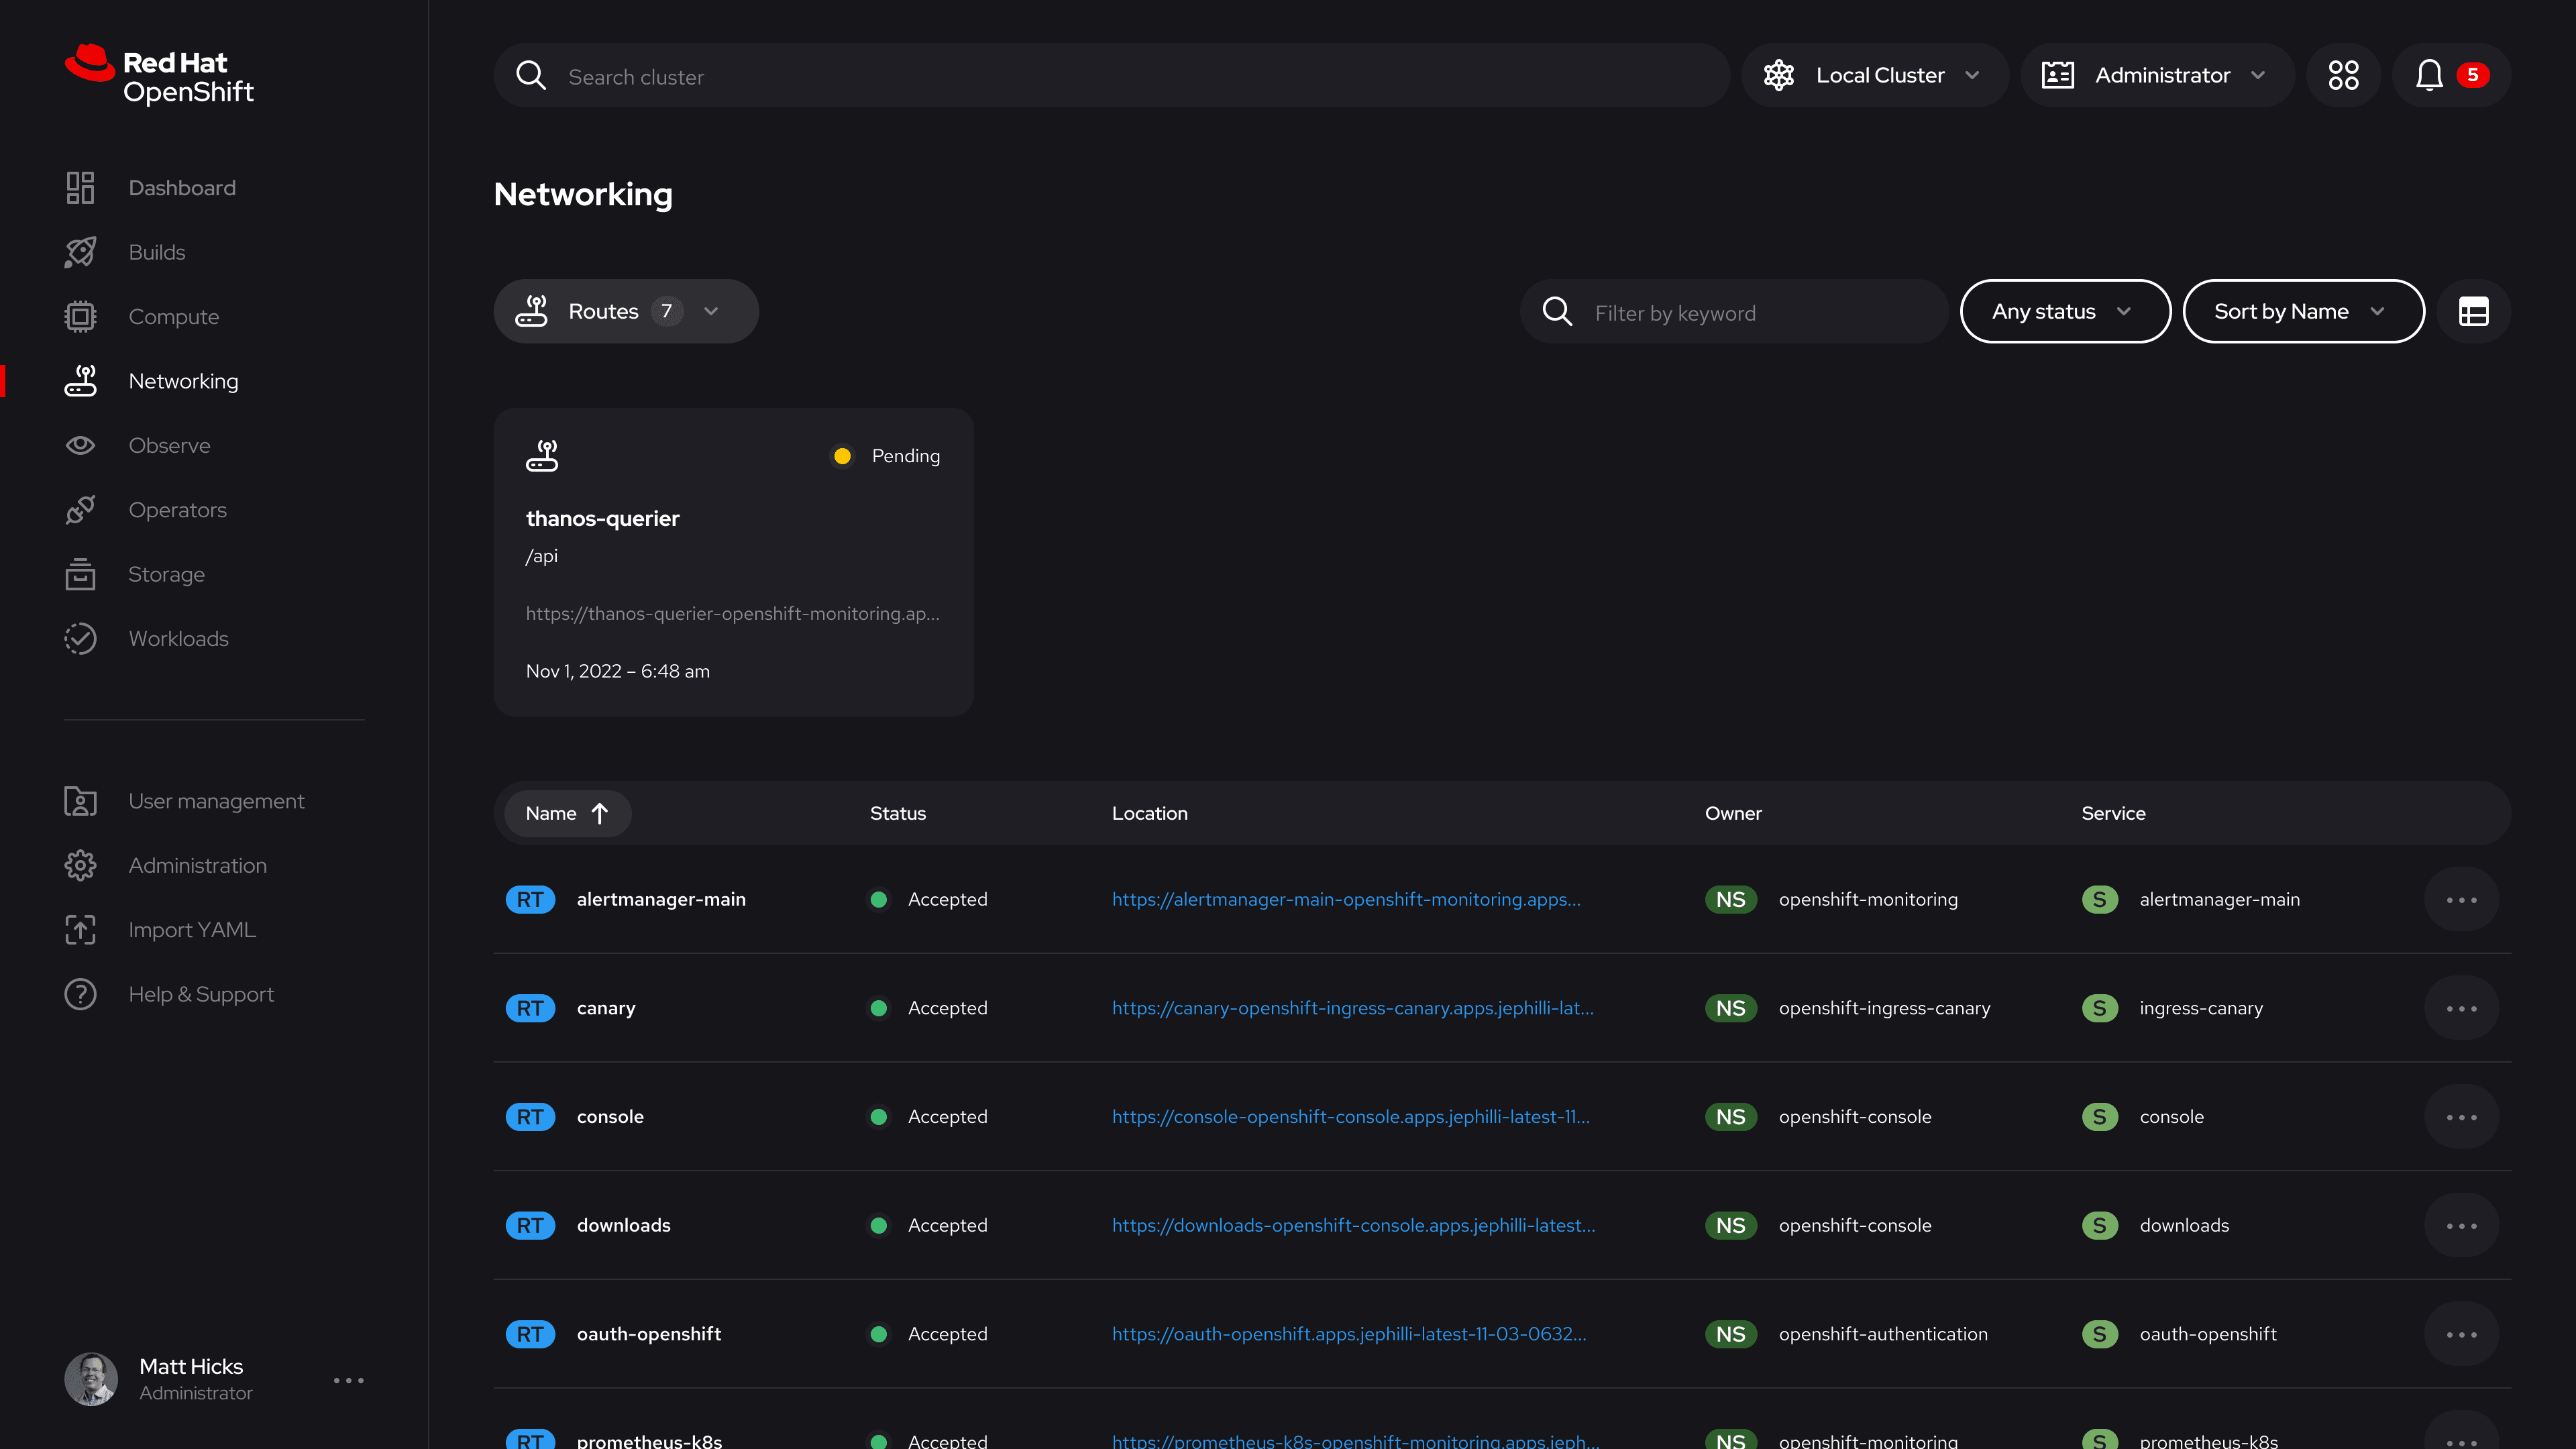Click the NS badge for openshift-ingress-canary

(x=1730, y=1008)
